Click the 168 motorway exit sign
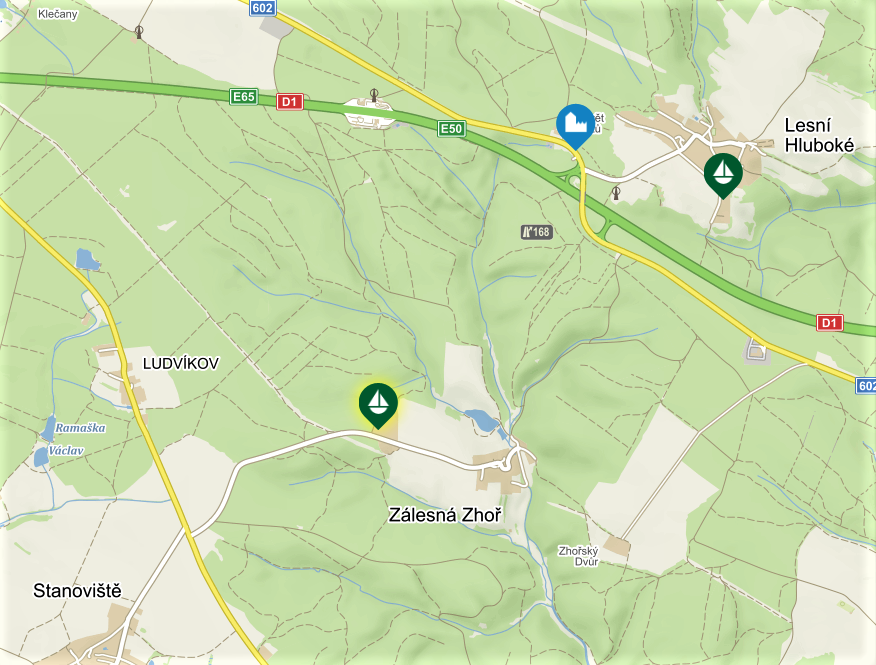876x665 pixels. coord(537,231)
